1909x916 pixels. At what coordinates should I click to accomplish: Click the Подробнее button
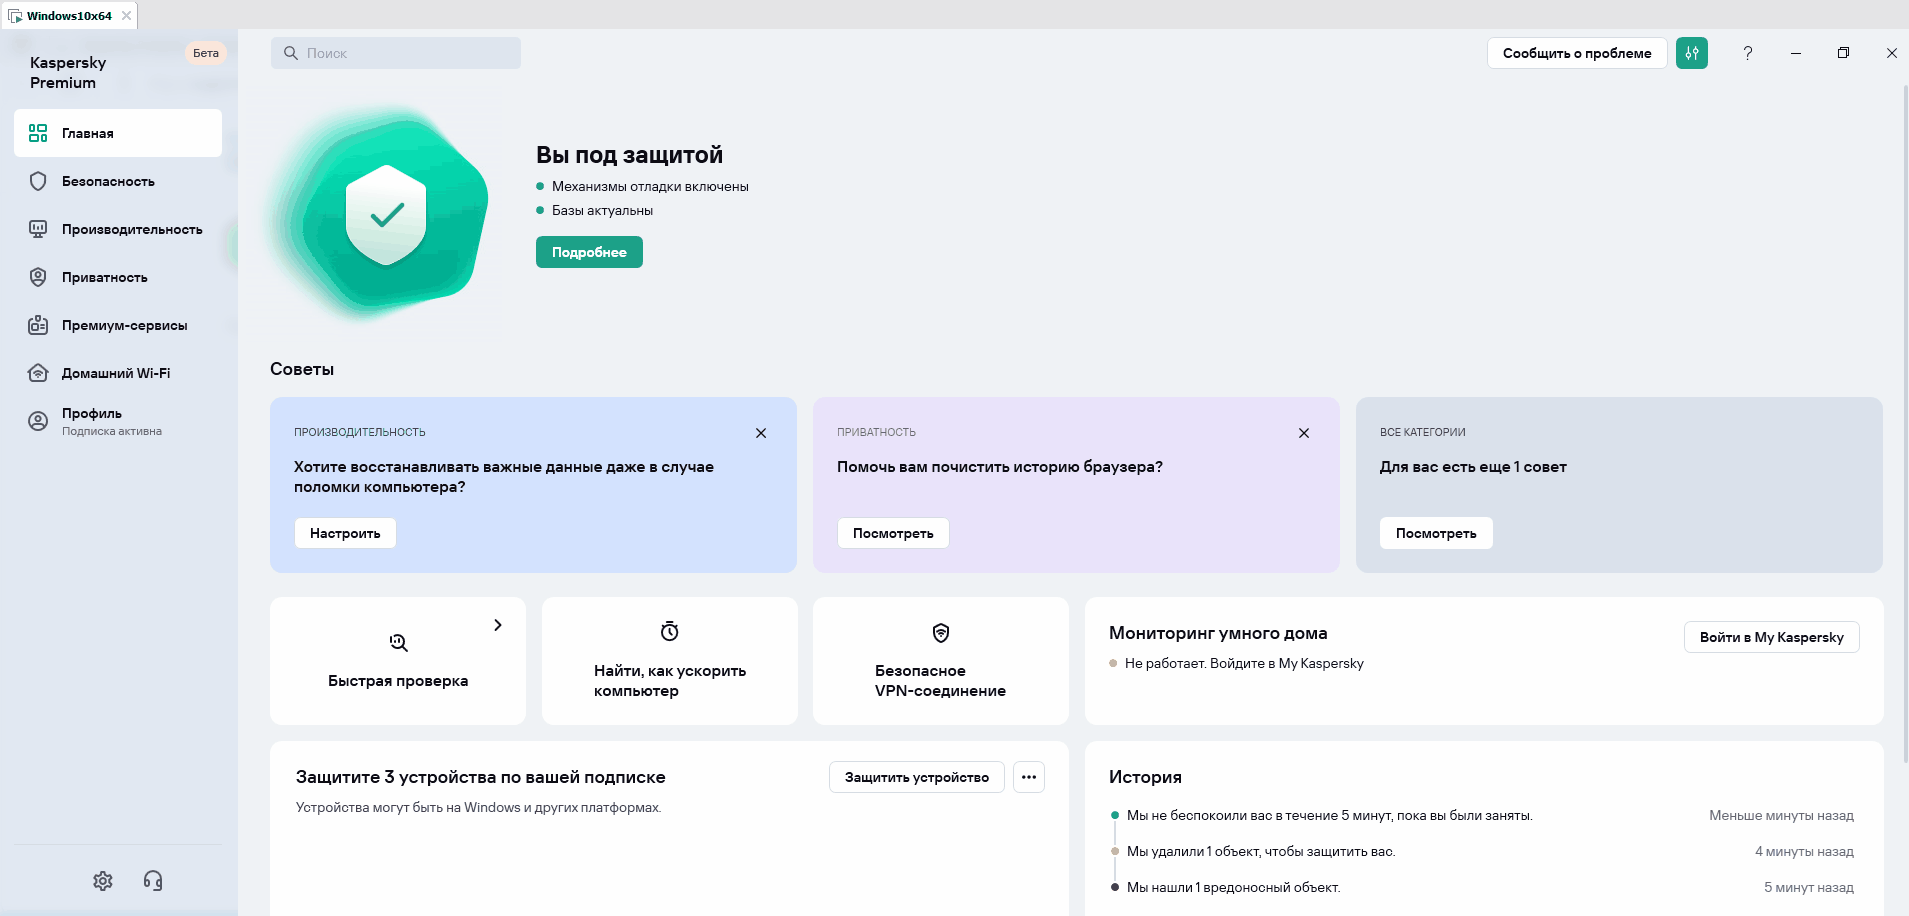coord(589,252)
